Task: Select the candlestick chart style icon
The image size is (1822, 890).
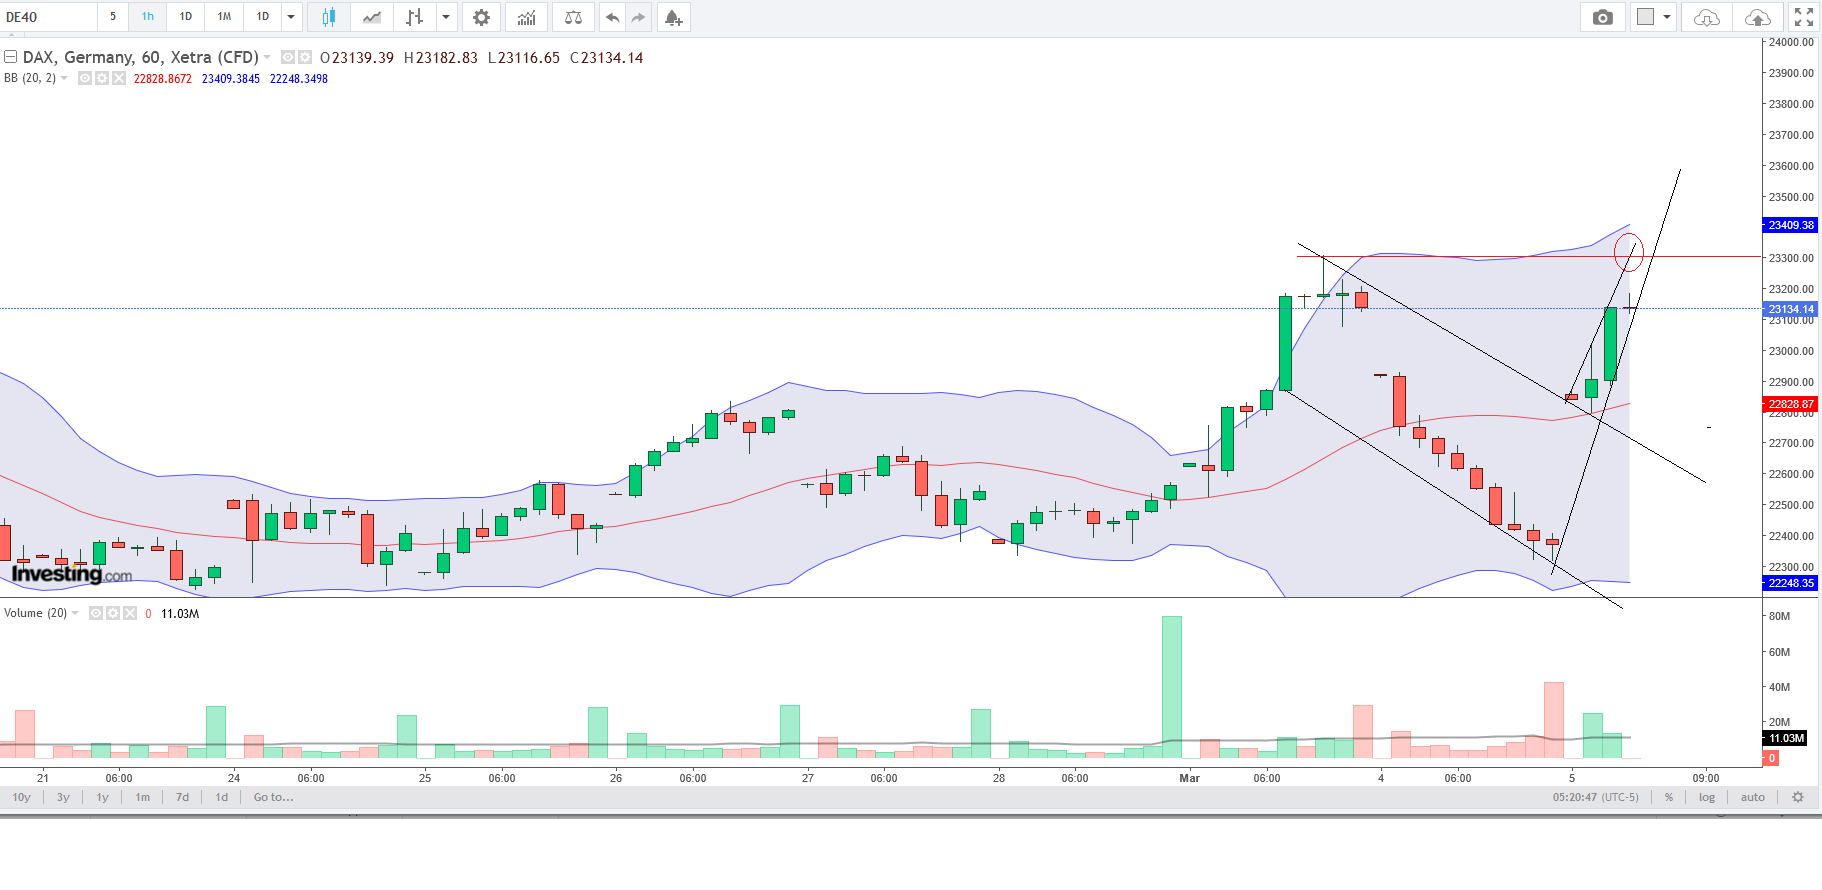Action: point(328,17)
